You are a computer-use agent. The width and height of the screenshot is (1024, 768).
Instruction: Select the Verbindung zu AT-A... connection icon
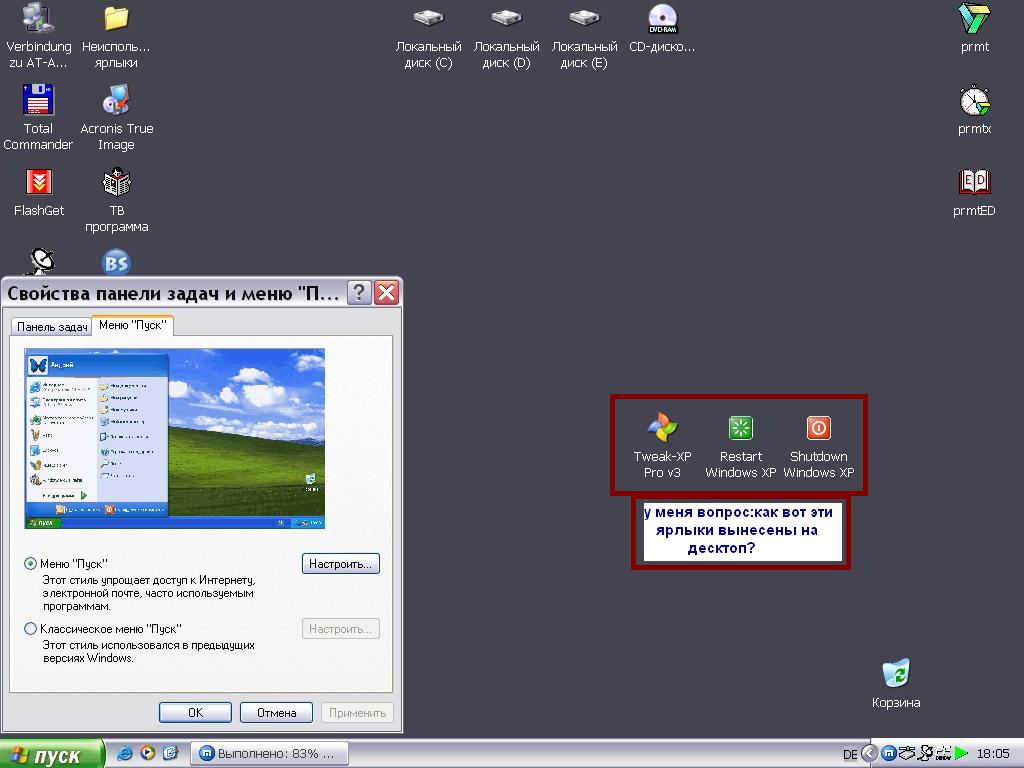39,36
